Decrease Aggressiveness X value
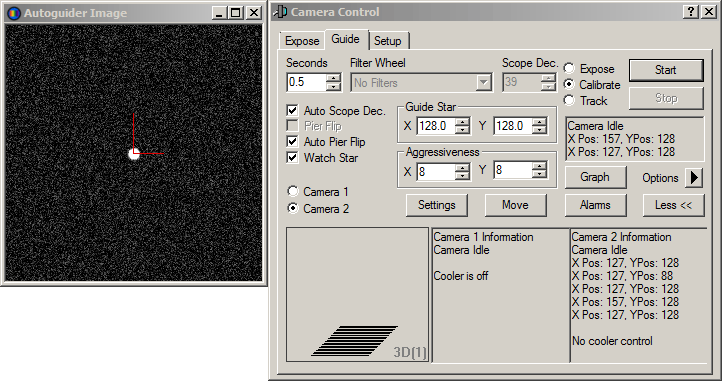722x381 pixels. point(462,176)
